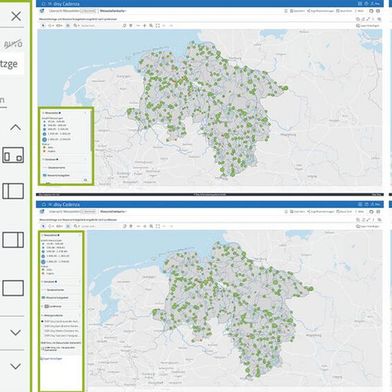
Task: Select the floating legend layout icon
Action: tap(13, 155)
